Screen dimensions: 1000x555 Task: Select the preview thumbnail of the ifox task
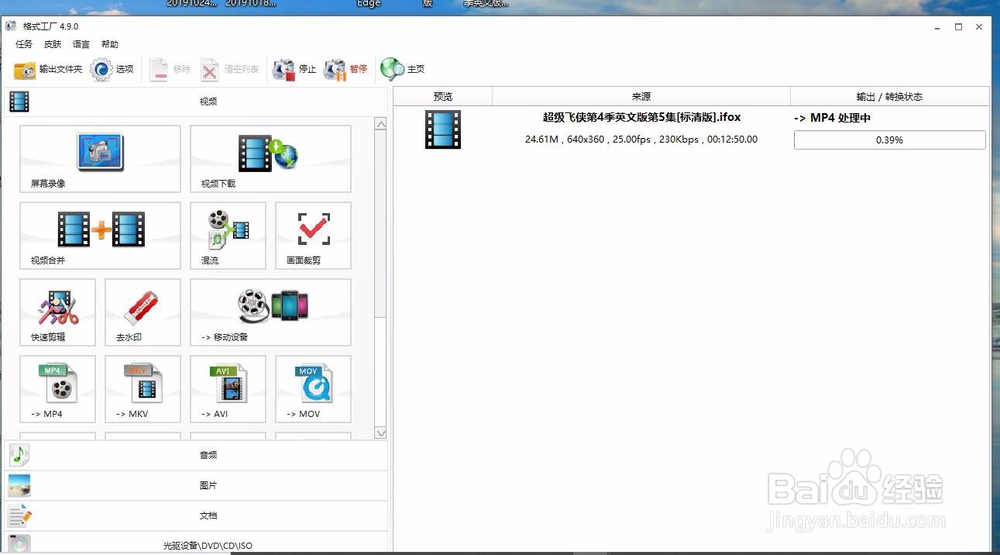click(x=443, y=130)
